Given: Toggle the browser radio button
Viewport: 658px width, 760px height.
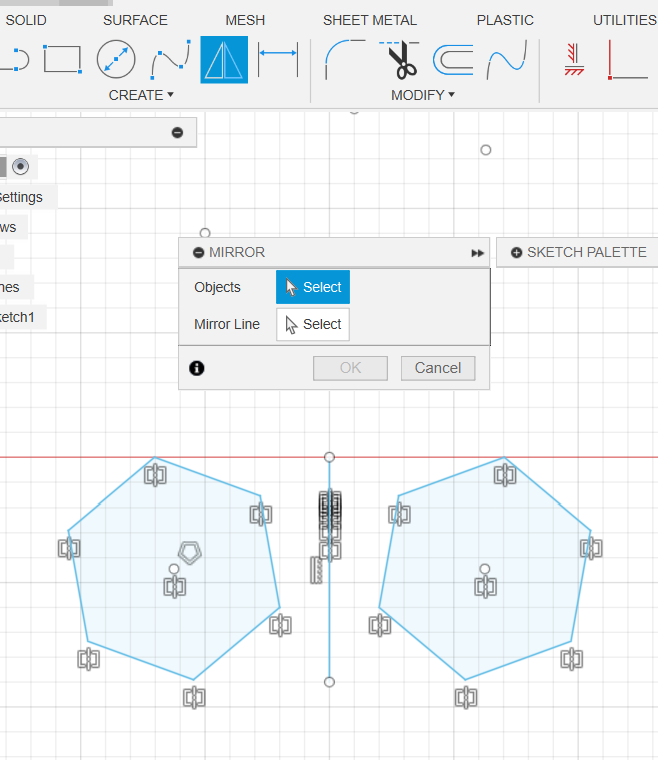Looking at the screenshot, I should pyautogui.click(x=20, y=166).
